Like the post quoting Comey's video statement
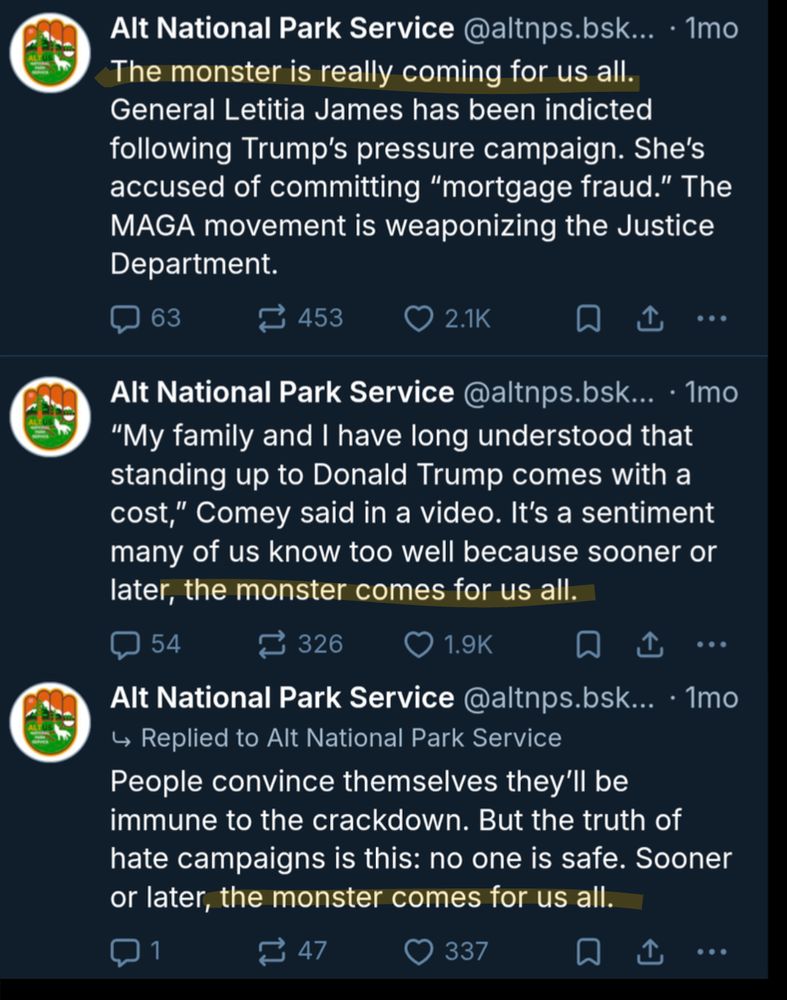The height and width of the screenshot is (1000, 787). (x=419, y=644)
